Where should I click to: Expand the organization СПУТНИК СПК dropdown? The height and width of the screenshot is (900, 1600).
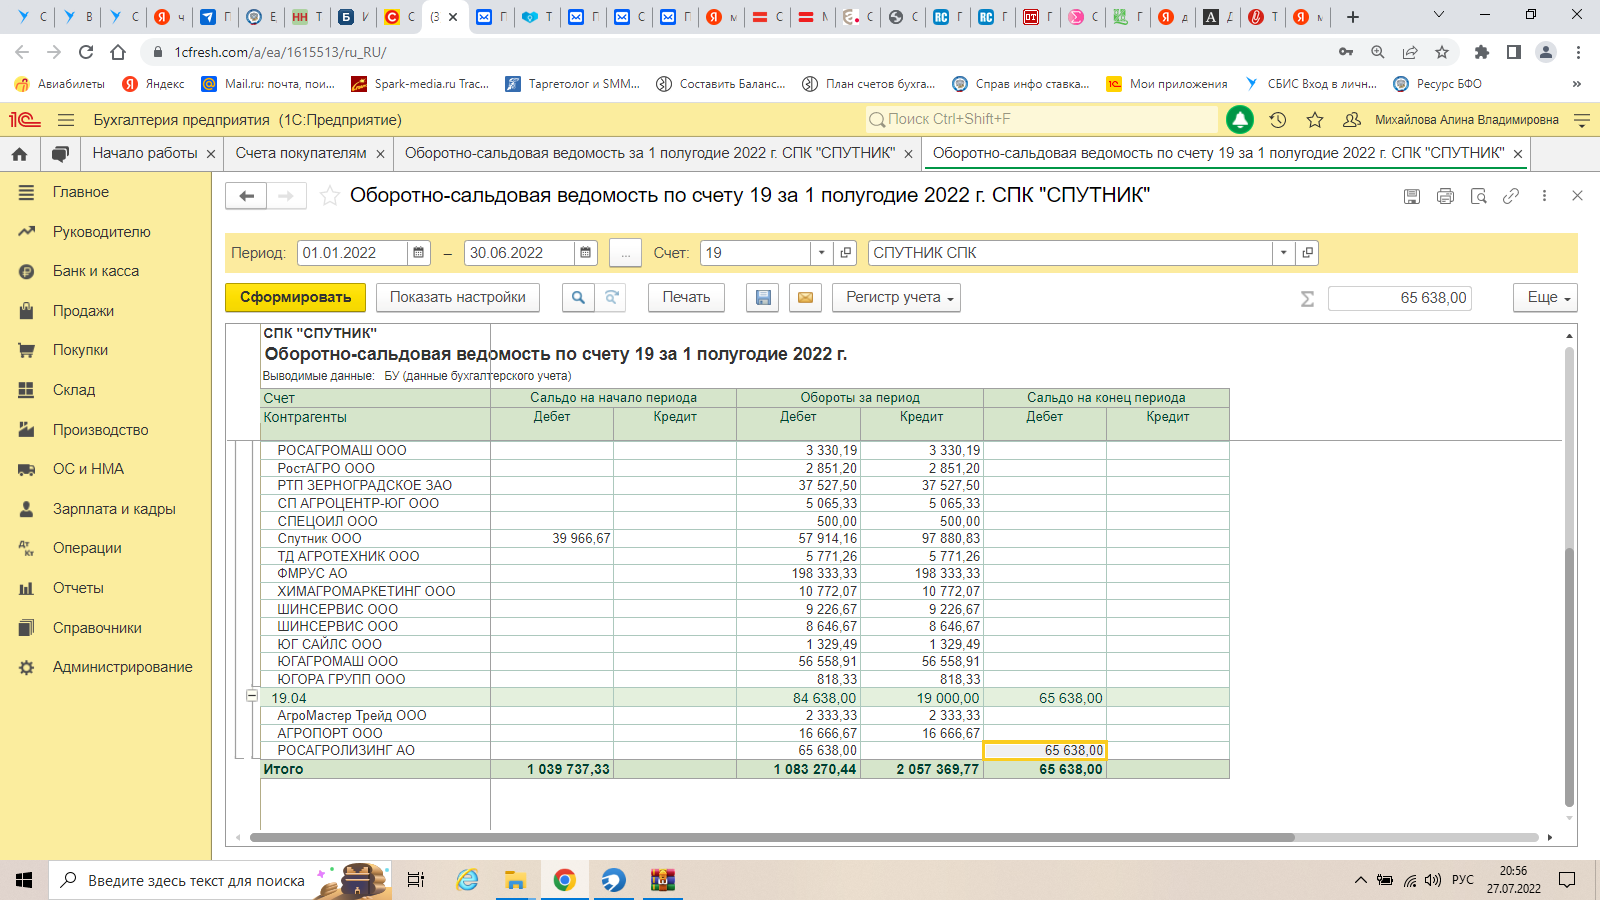tap(1283, 253)
